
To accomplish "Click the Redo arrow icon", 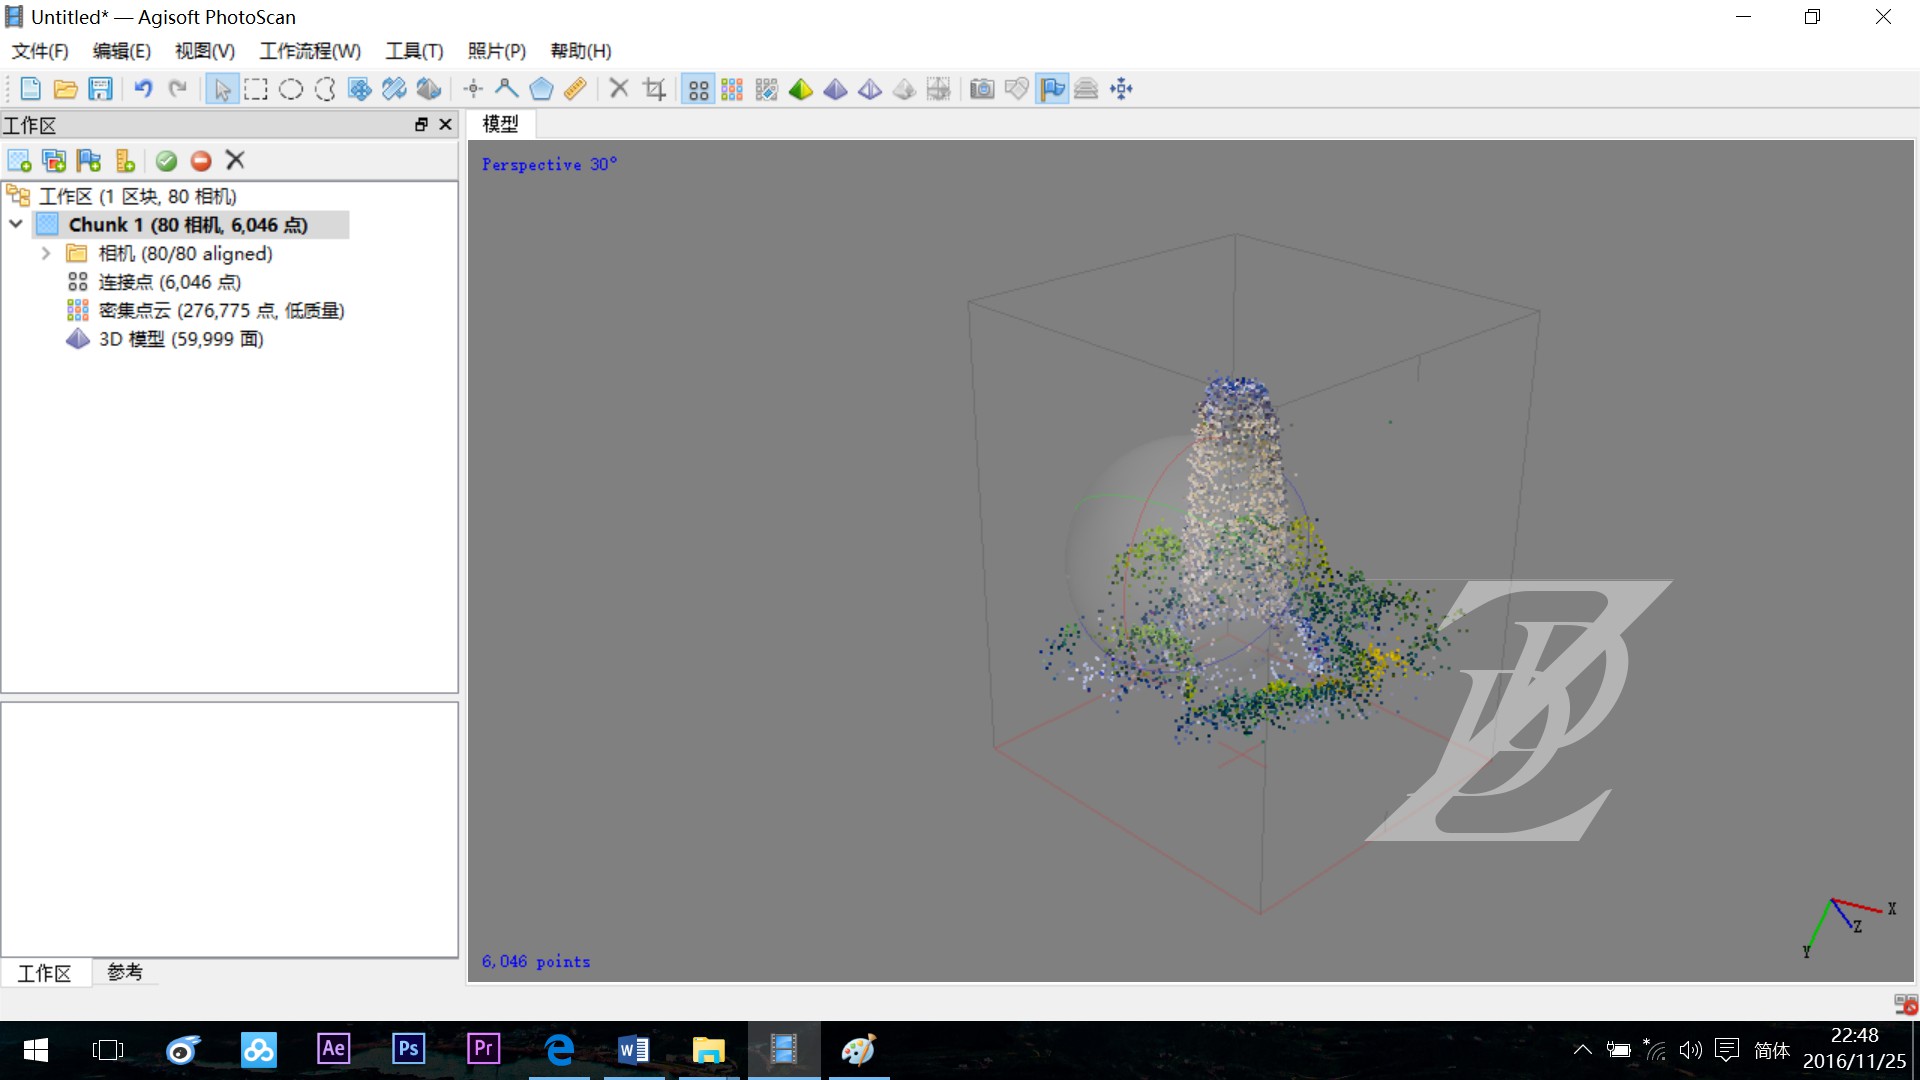I will pos(178,89).
